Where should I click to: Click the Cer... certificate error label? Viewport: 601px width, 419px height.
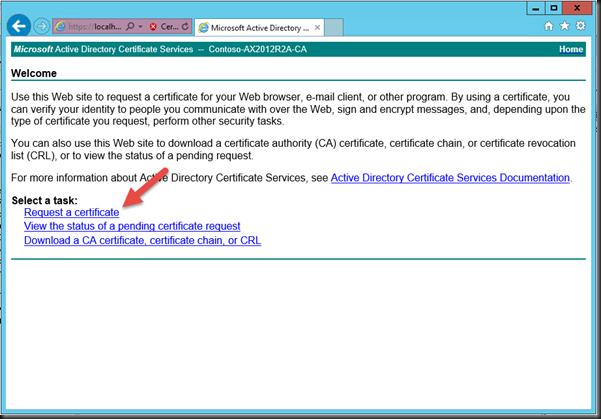point(169,26)
